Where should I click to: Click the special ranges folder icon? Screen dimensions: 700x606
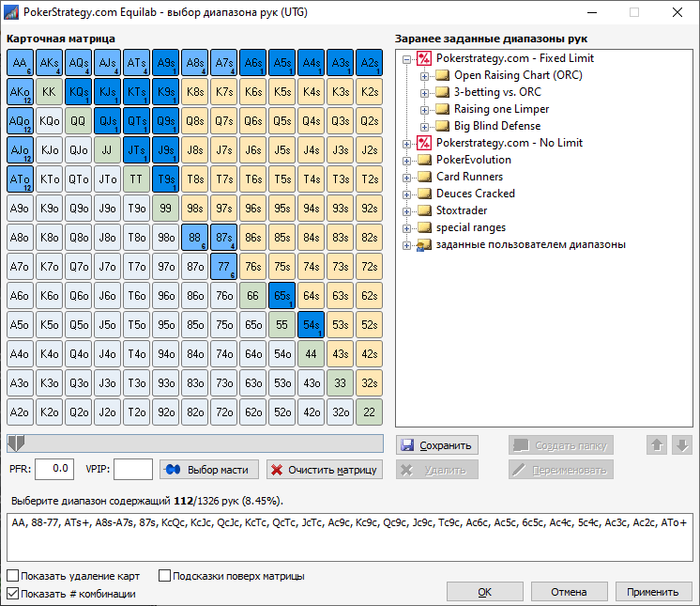(x=424, y=228)
